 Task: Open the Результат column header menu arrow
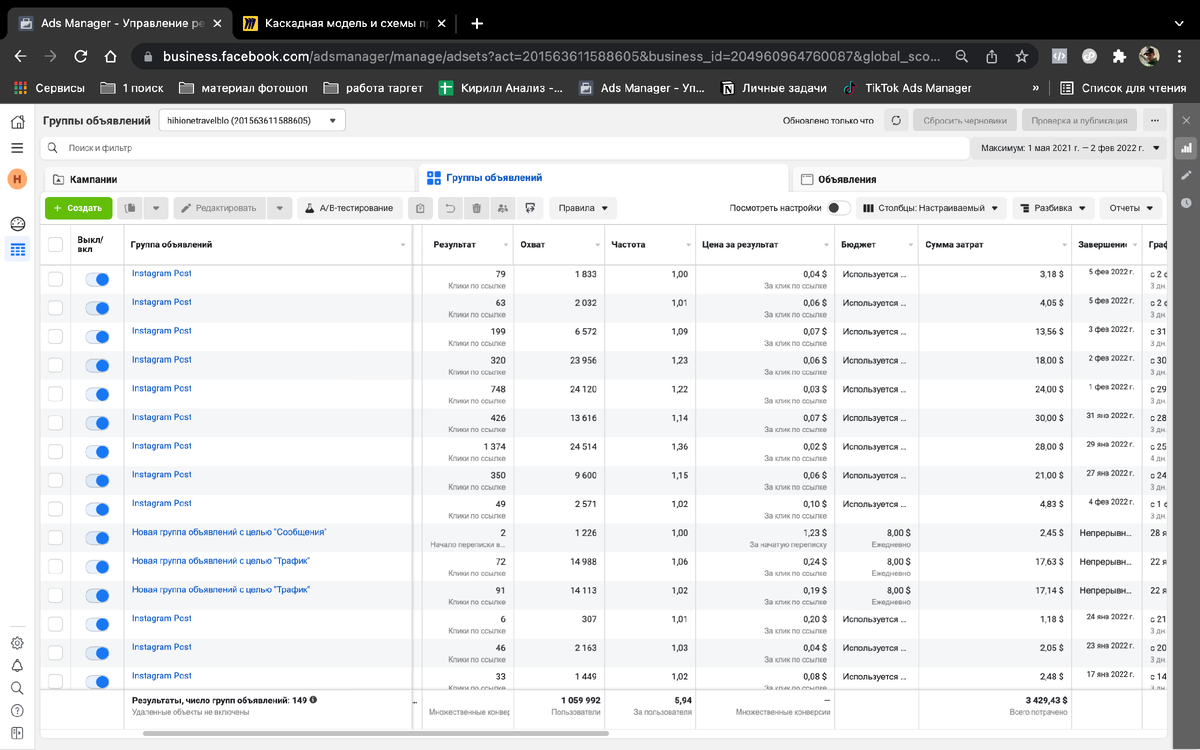tap(504, 245)
